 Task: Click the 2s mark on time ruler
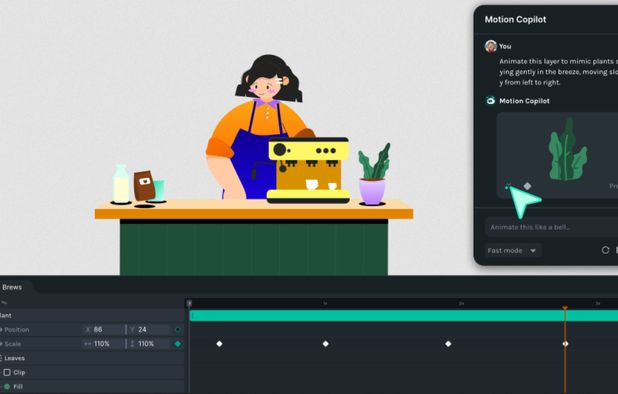(461, 303)
